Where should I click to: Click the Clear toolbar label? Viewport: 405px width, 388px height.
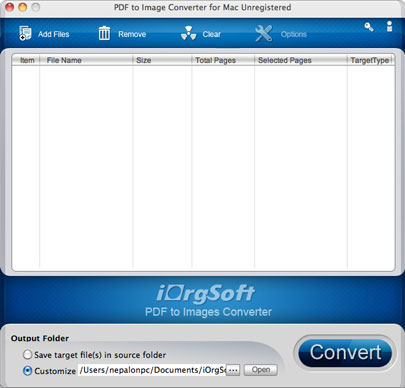(x=212, y=34)
